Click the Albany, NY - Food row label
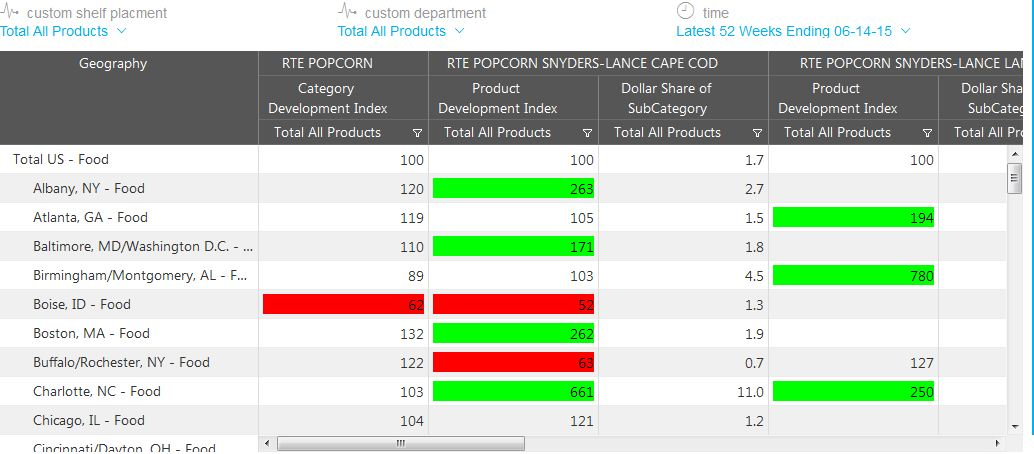 click(x=89, y=188)
